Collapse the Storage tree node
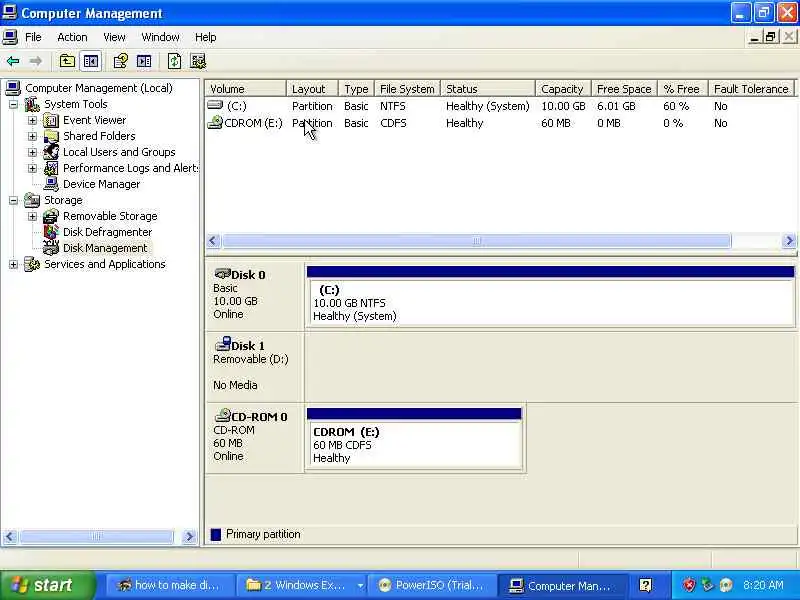 [x=13, y=200]
